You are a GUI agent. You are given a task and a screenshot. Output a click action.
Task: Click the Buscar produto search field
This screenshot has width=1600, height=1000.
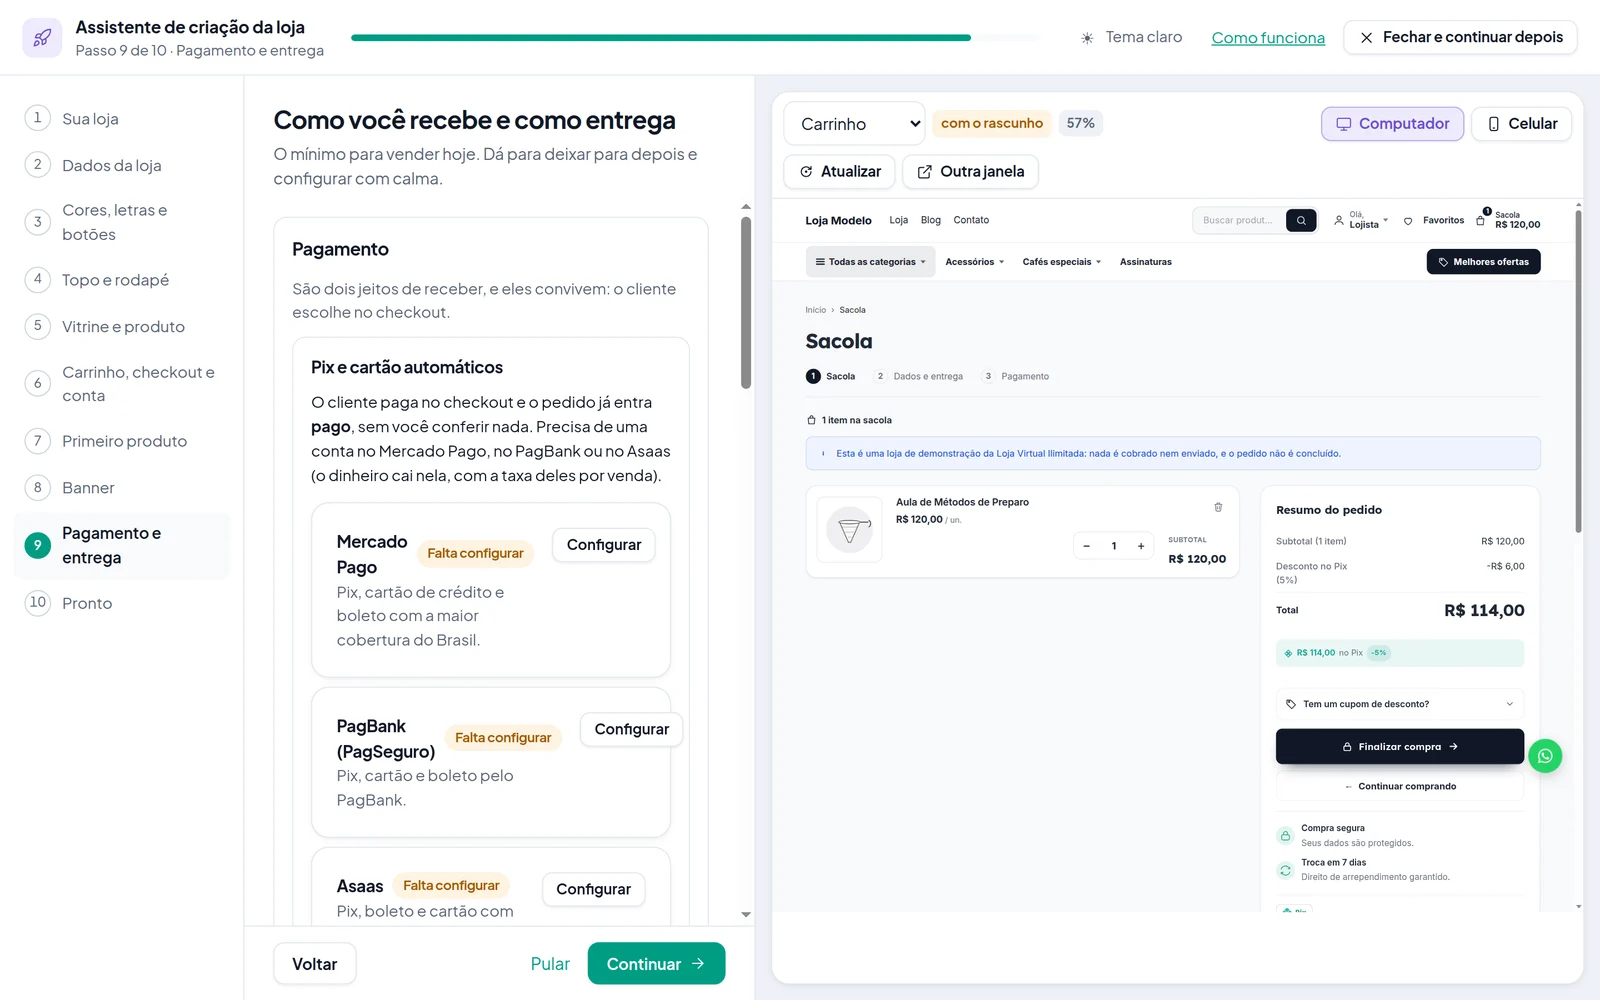click(1238, 220)
